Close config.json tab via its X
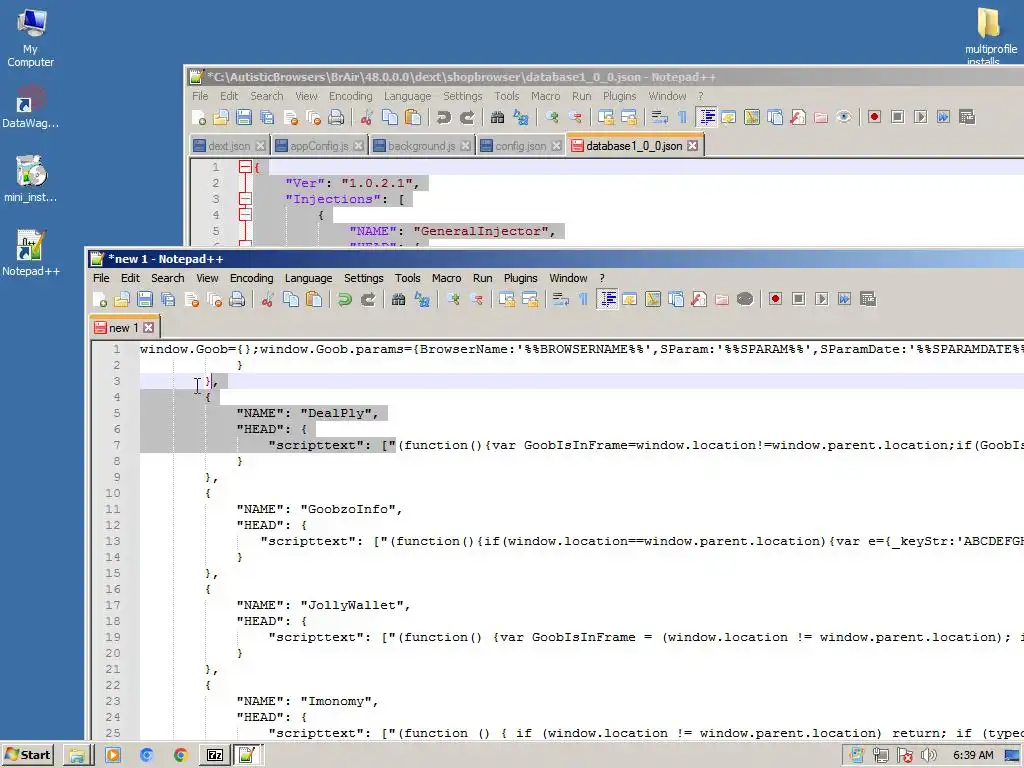Image resolution: width=1024 pixels, height=768 pixels. [x=556, y=146]
